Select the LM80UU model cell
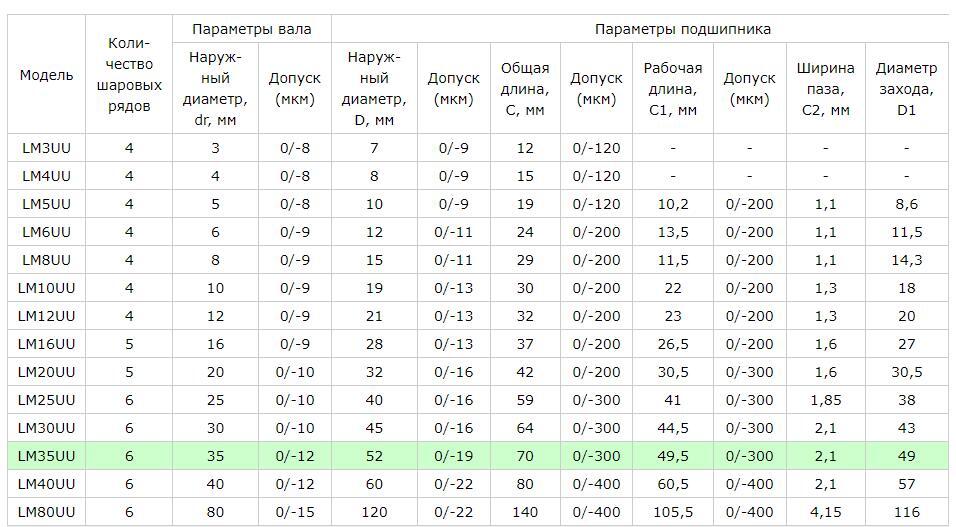Image resolution: width=956 pixels, height=527 pixels. coord(47,512)
